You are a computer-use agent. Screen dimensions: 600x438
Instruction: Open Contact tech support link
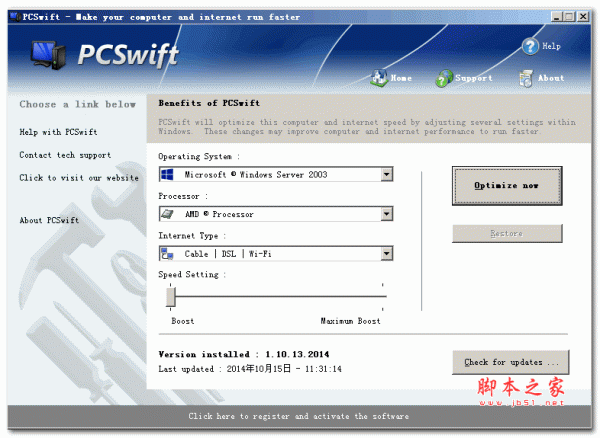(65, 155)
